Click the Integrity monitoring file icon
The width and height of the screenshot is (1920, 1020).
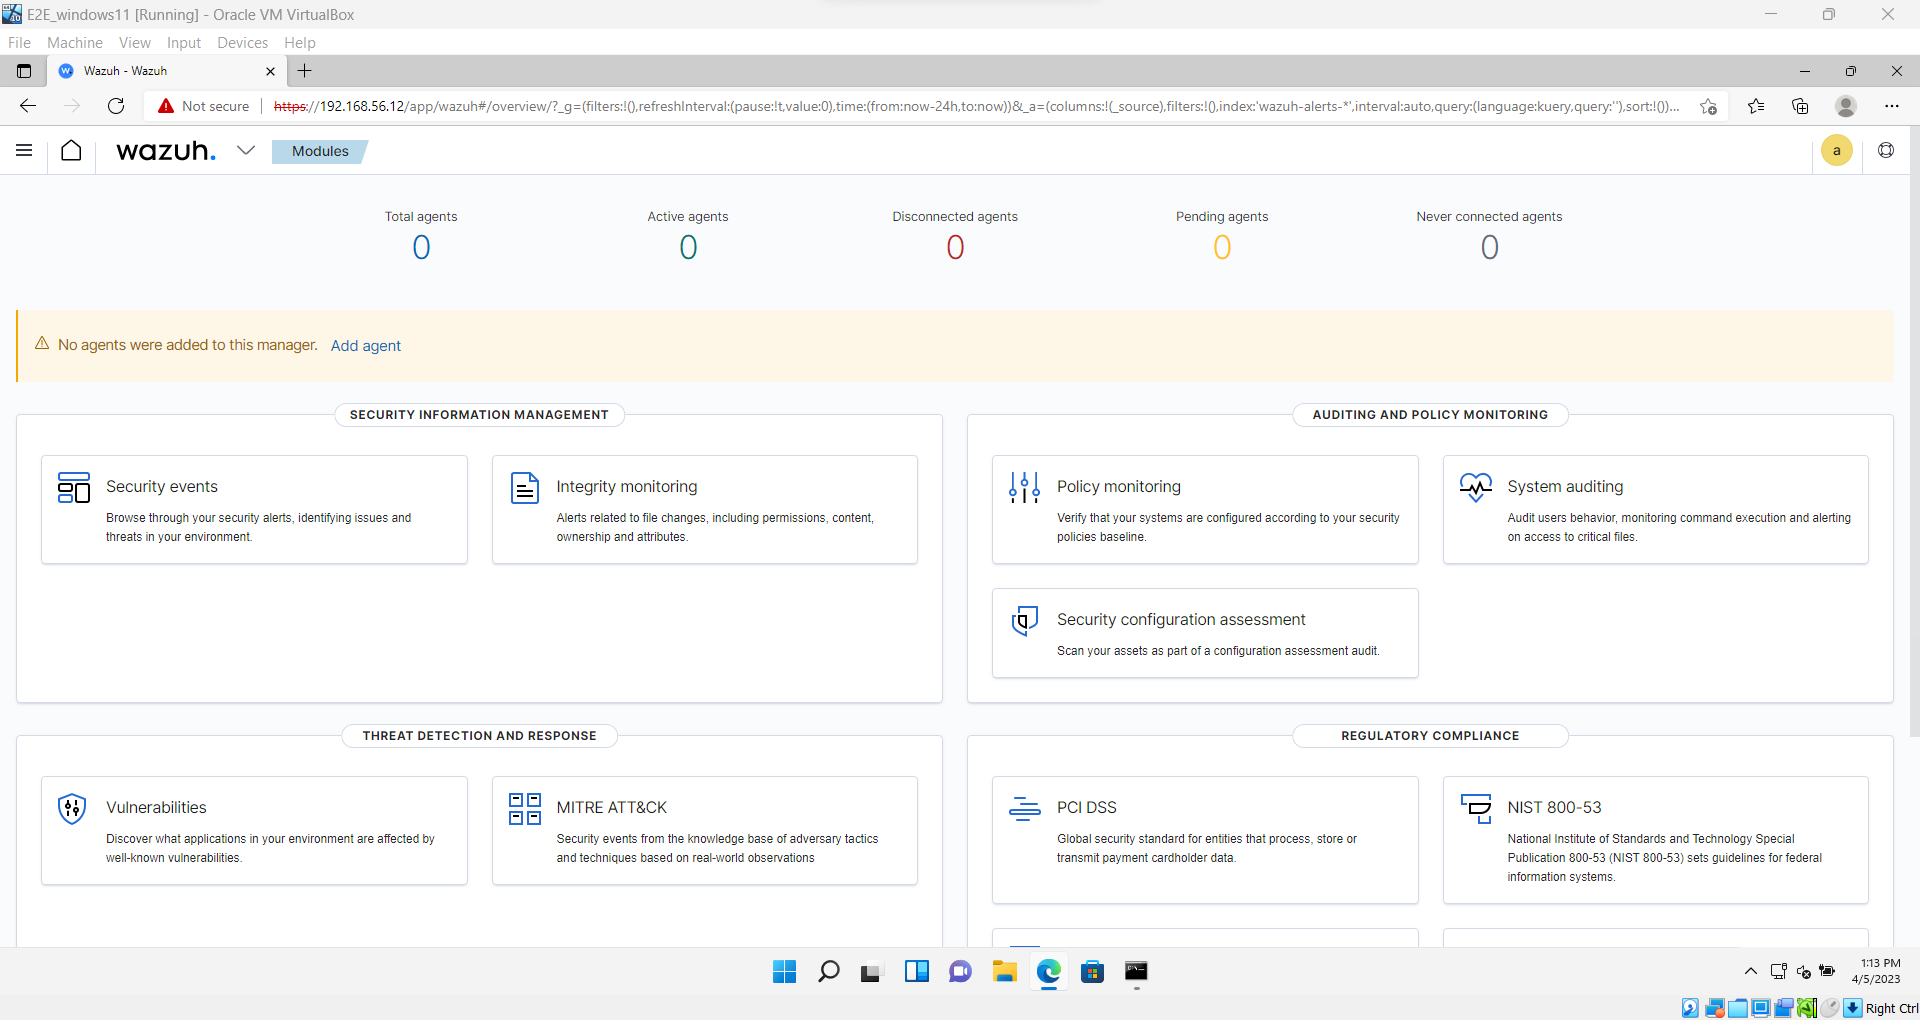tap(524, 489)
